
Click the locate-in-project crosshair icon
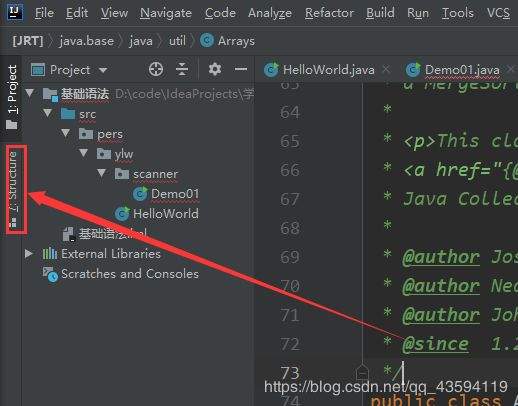[x=156, y=69]
